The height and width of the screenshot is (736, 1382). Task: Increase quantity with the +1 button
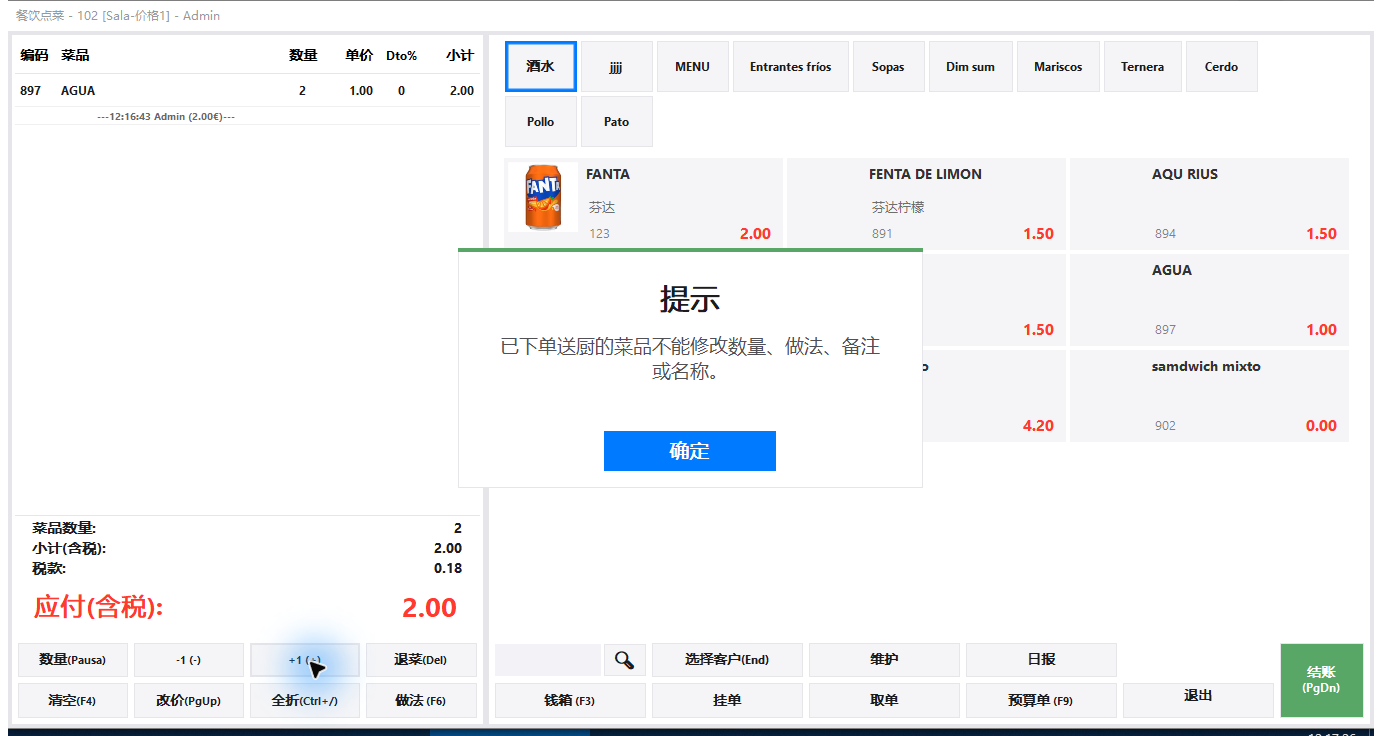click(304, 660)
